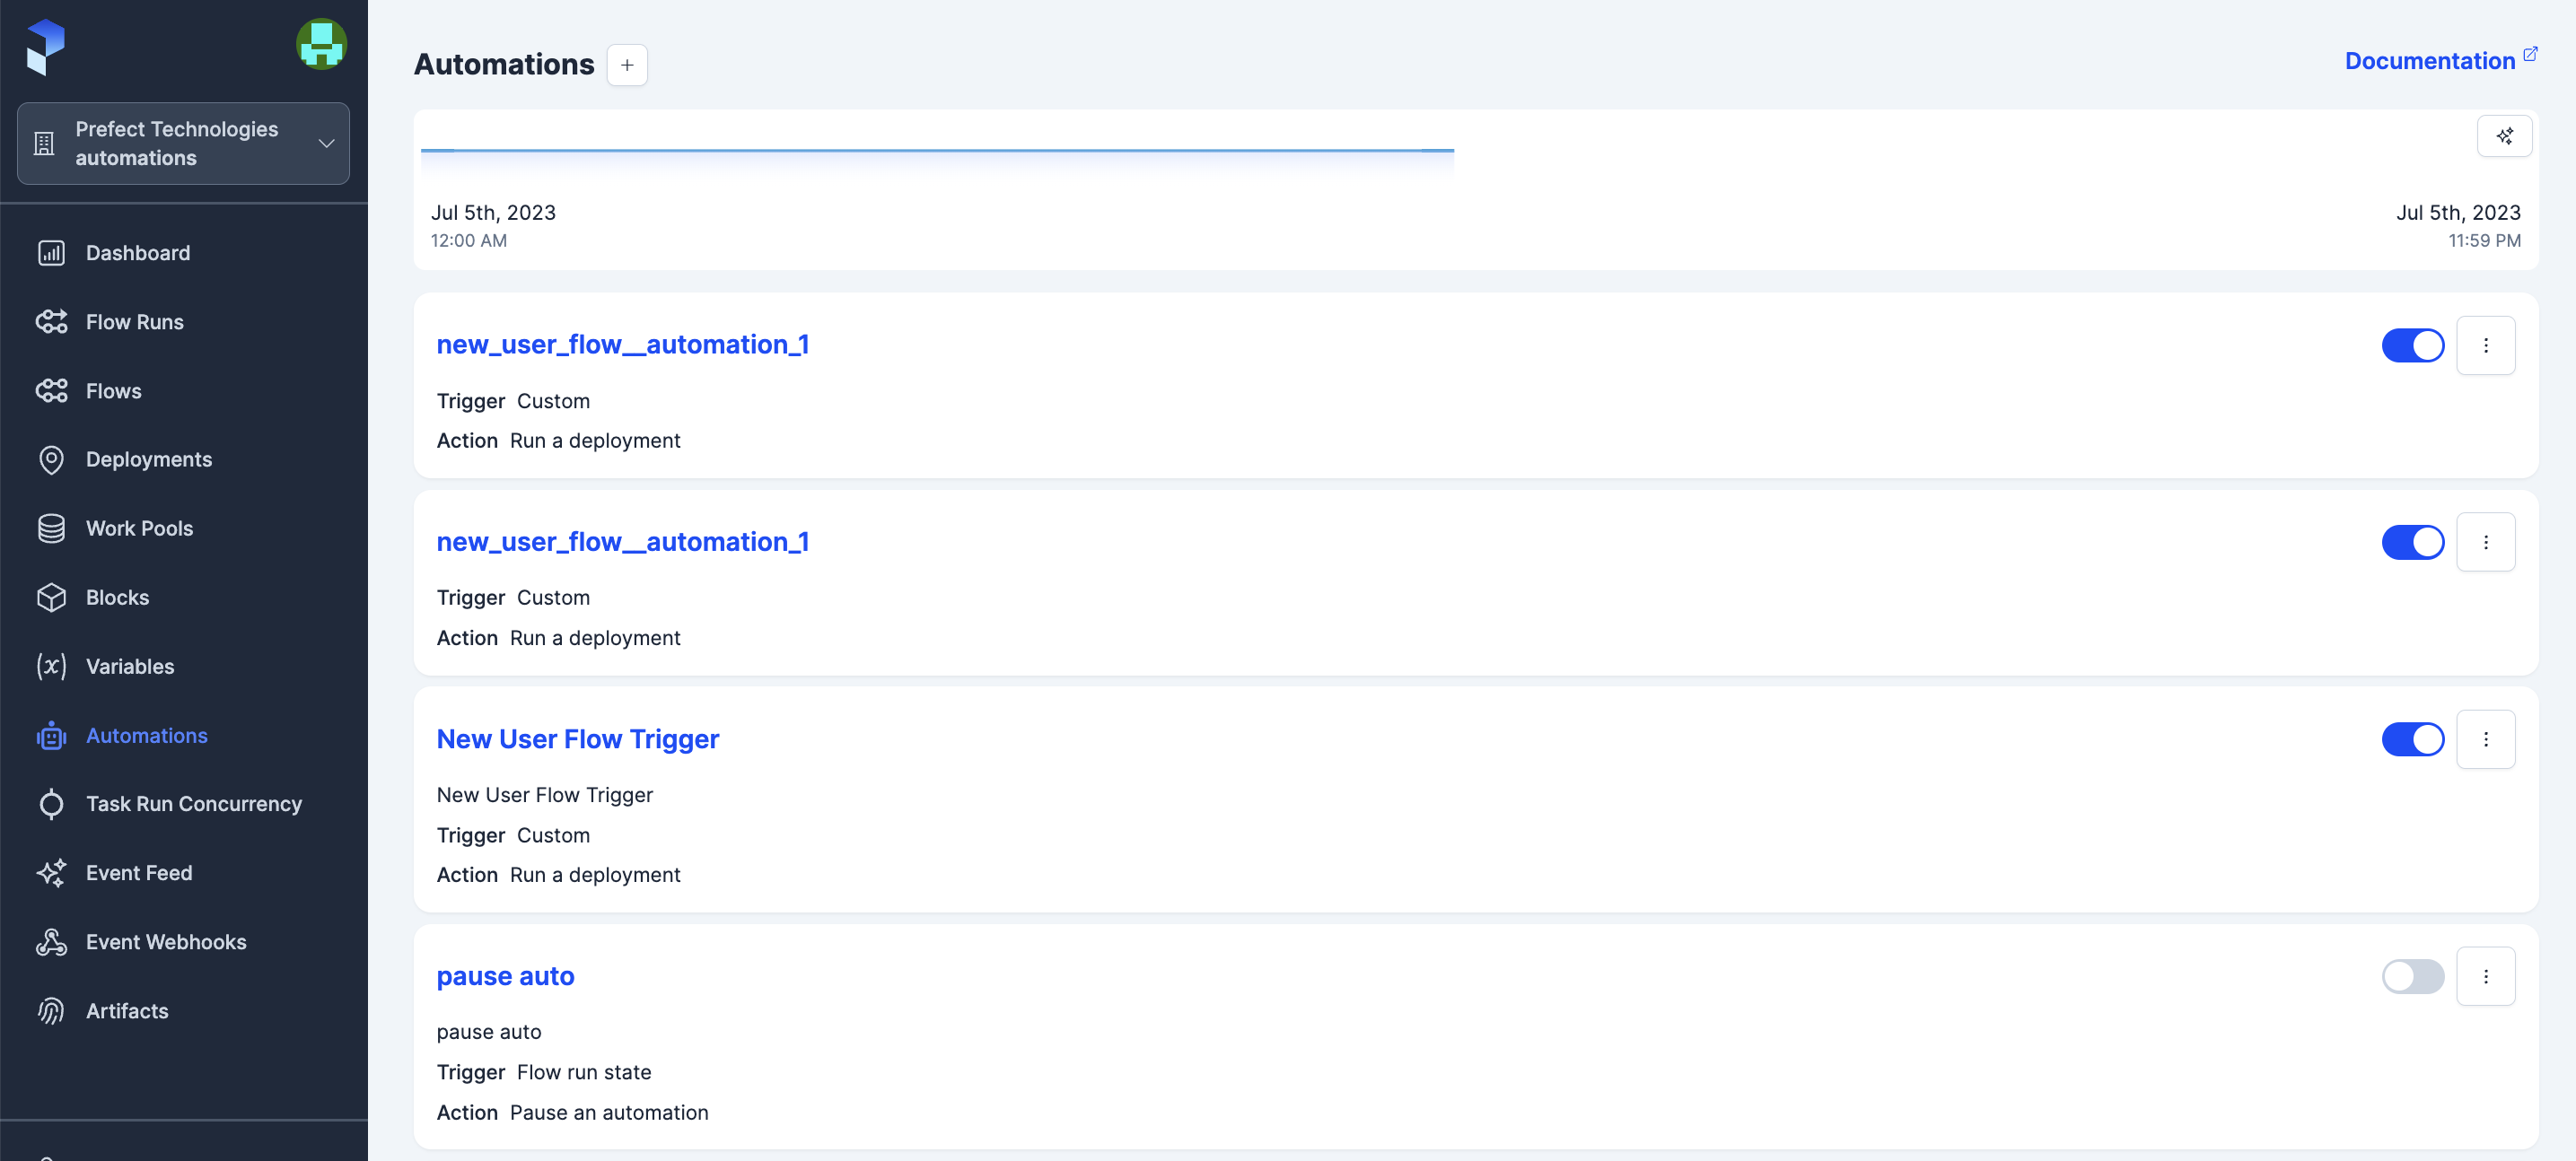2576x1161 pixels.
Task: Click the Flow Runs sidebar icon
Action: [x=51, y=322]
